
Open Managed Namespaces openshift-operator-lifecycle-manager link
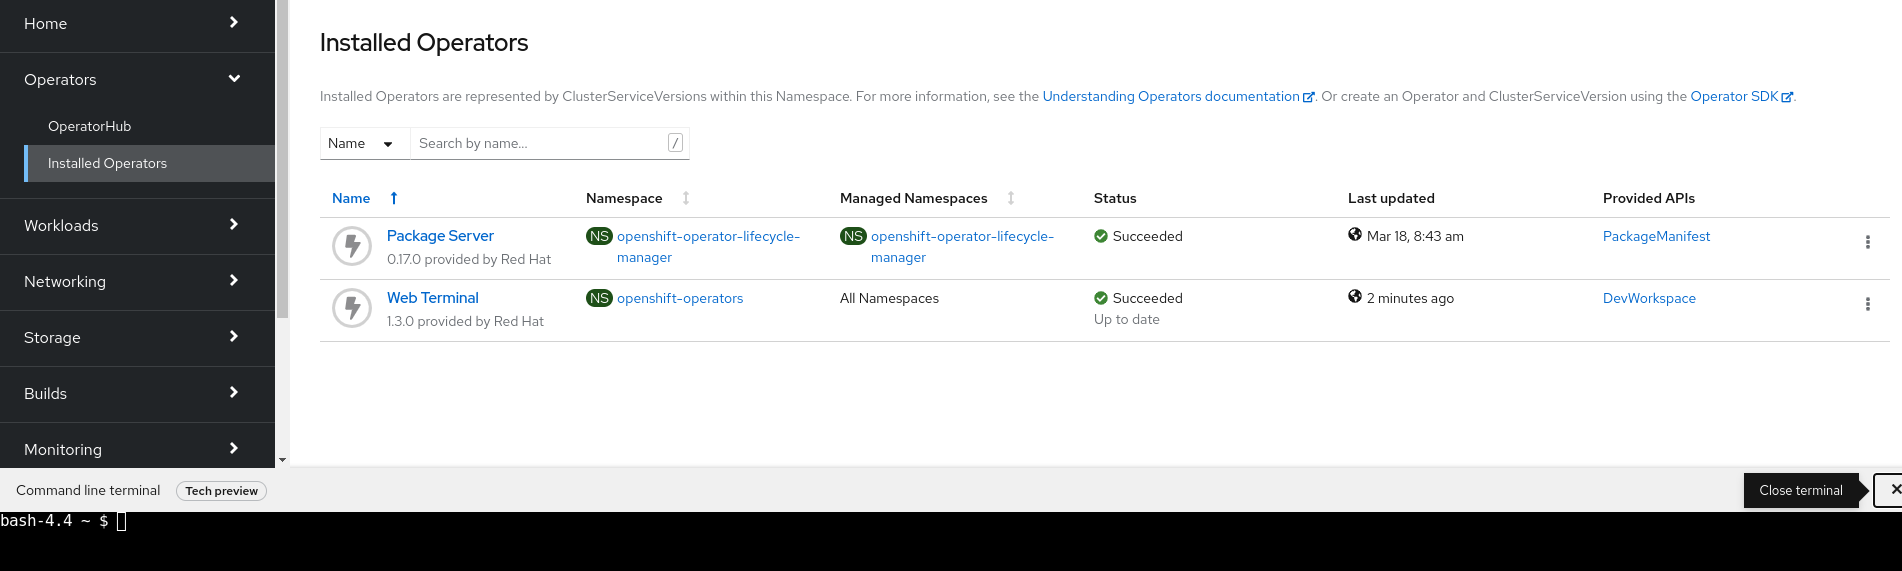(962, 247)
